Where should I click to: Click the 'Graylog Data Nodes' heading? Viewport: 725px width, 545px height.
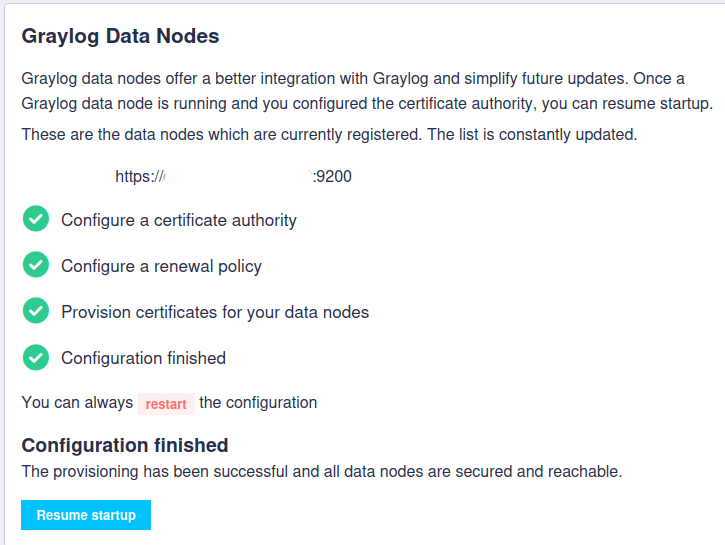[120, 36]
